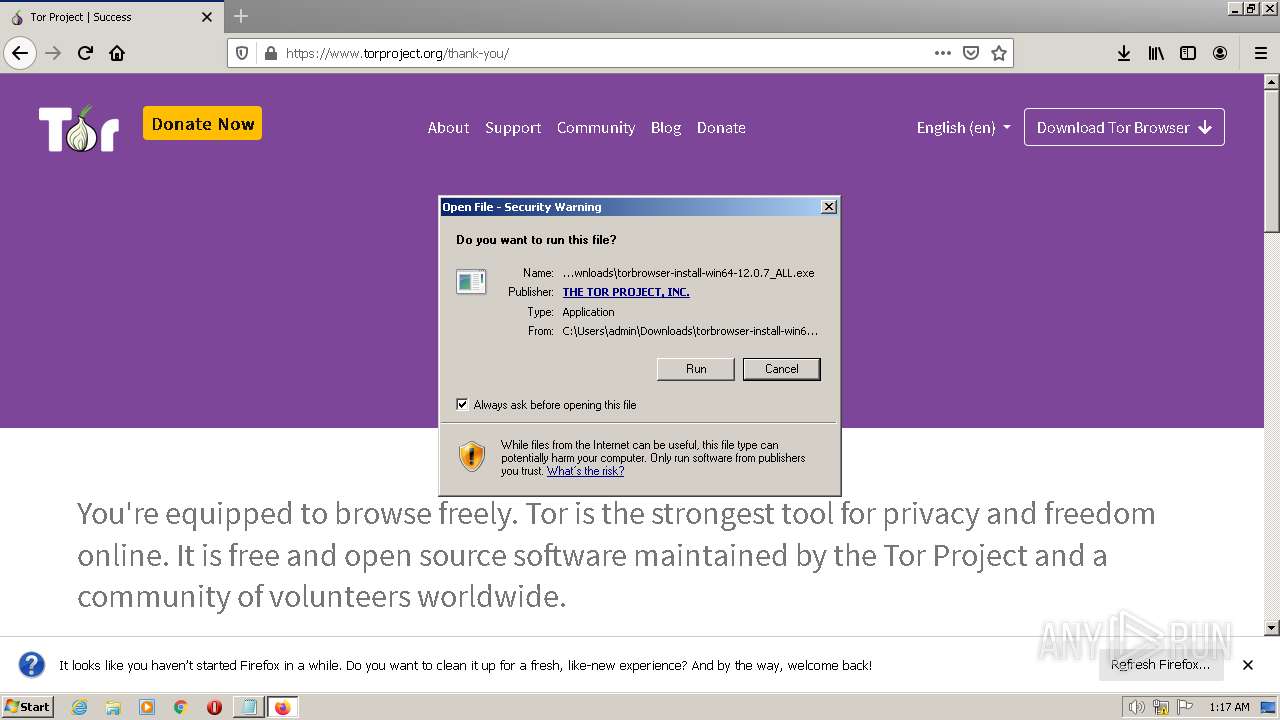Cancel the security warning dialog
Image resolution: width=1280 pixels, height=720 pixels.
coord(781,369)
